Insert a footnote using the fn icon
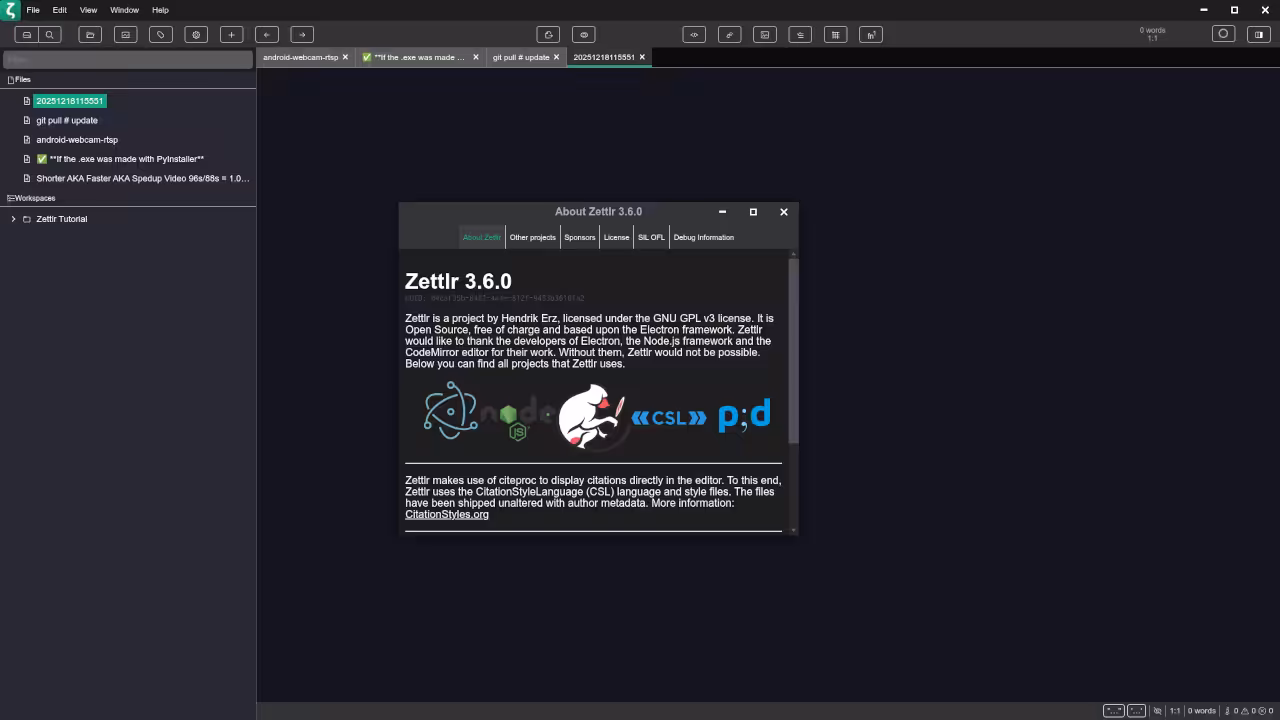Viewport: 1280px width, 720px height. pos(870,34)
